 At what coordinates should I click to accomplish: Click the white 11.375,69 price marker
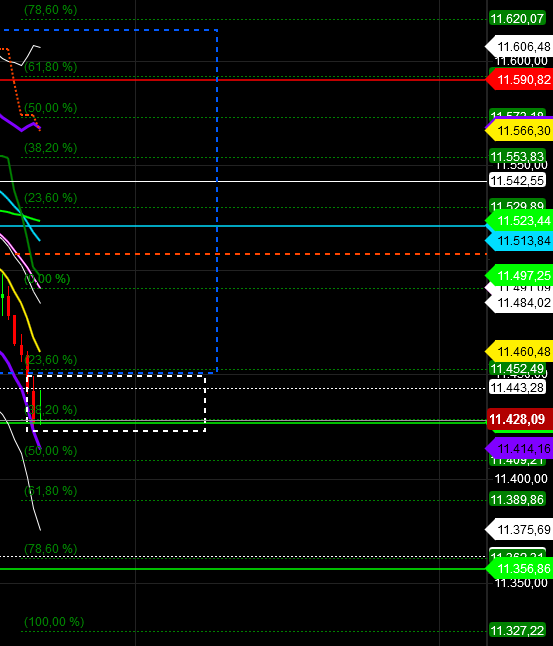(519, 529)
